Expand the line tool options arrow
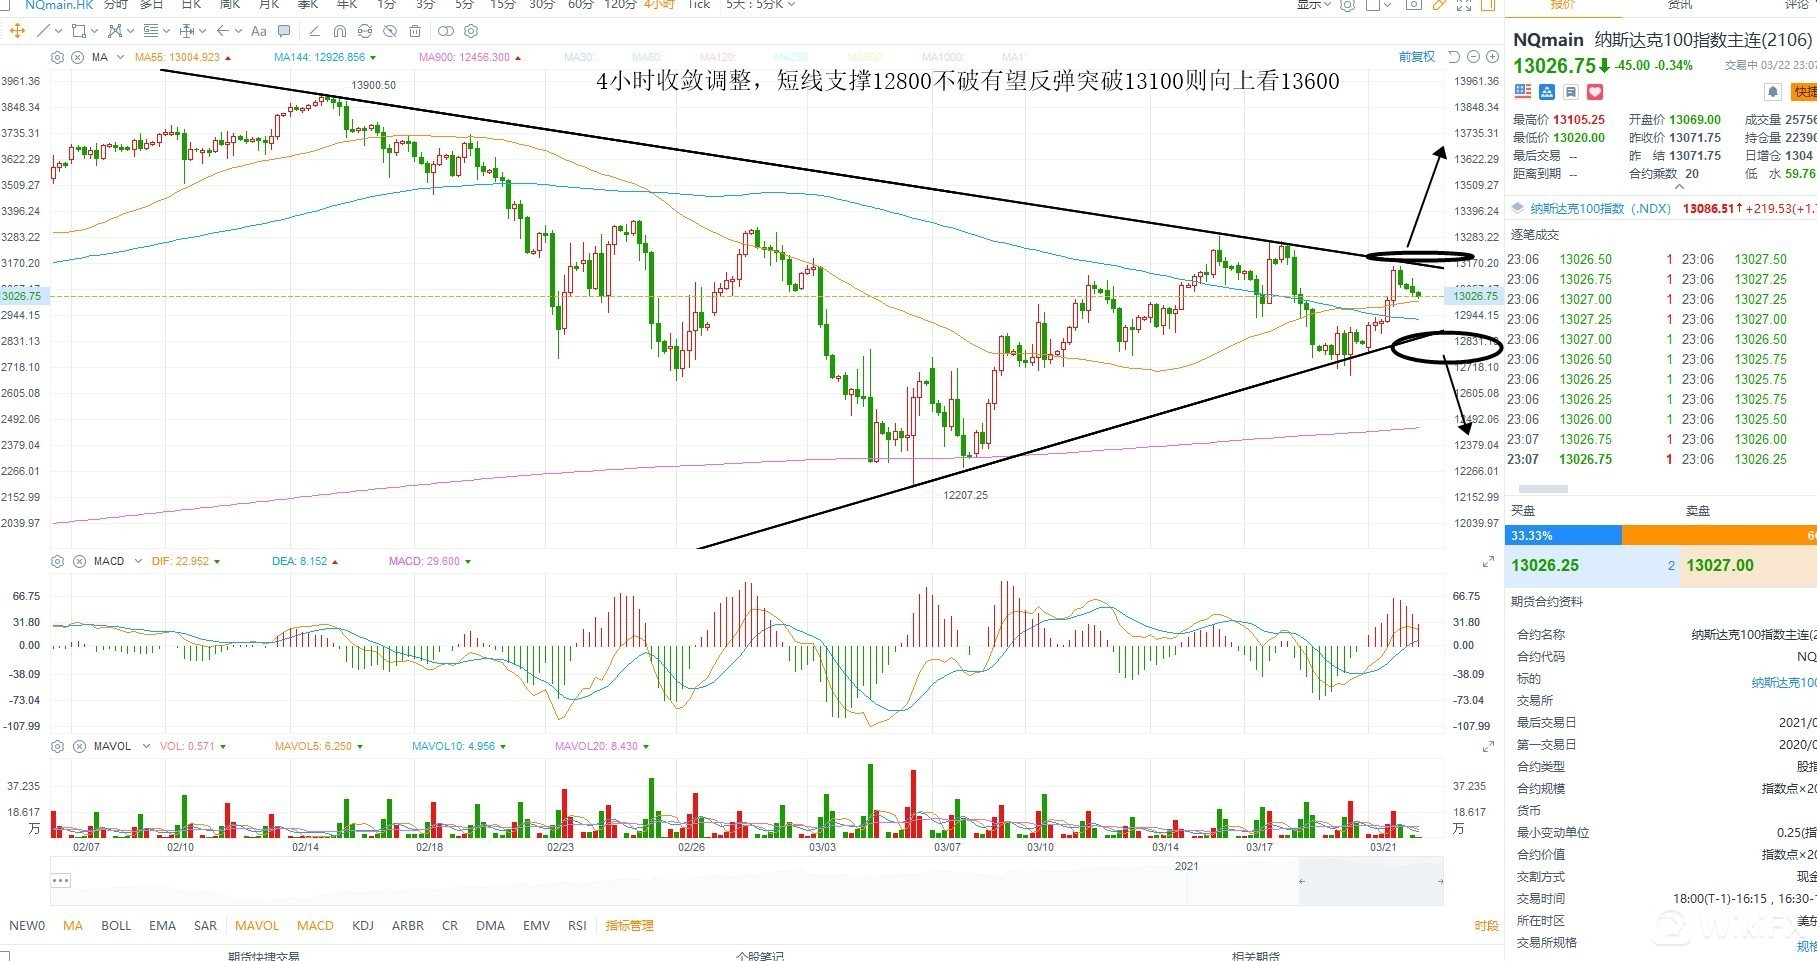The width and height of the screenshot is (1817, 961). (x=60, y=31)
